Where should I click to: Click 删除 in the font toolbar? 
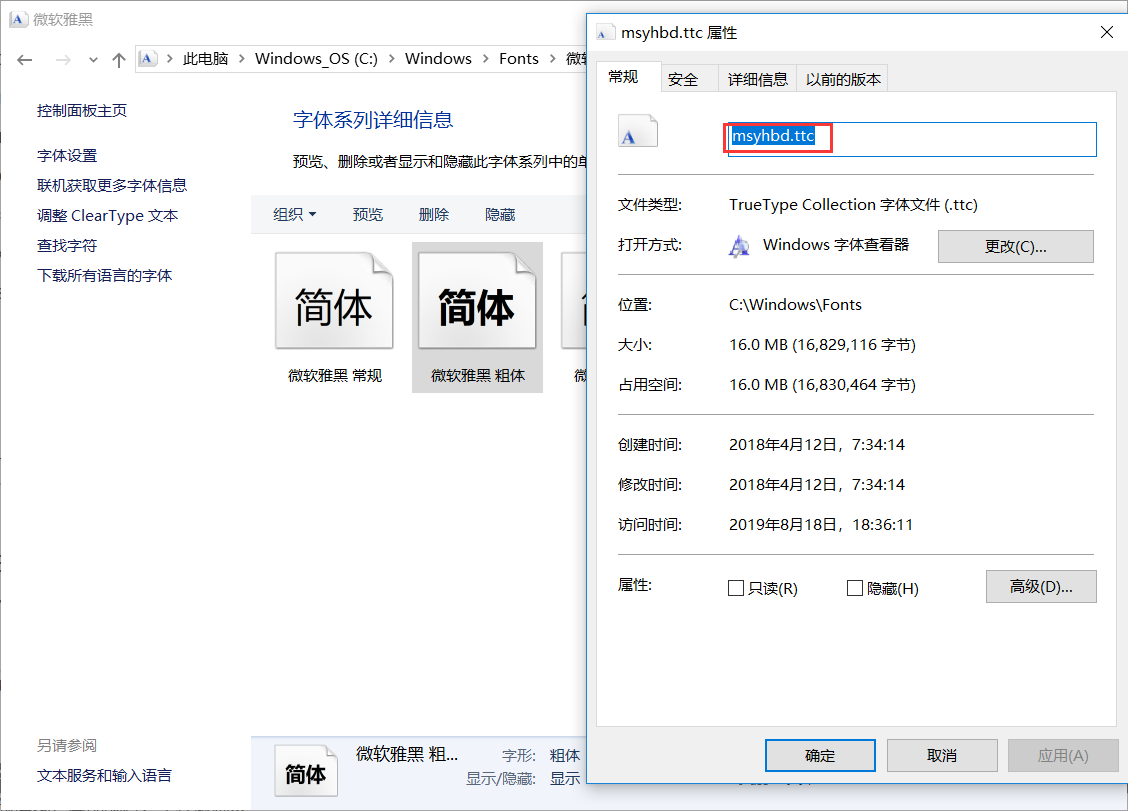(434, 214)
